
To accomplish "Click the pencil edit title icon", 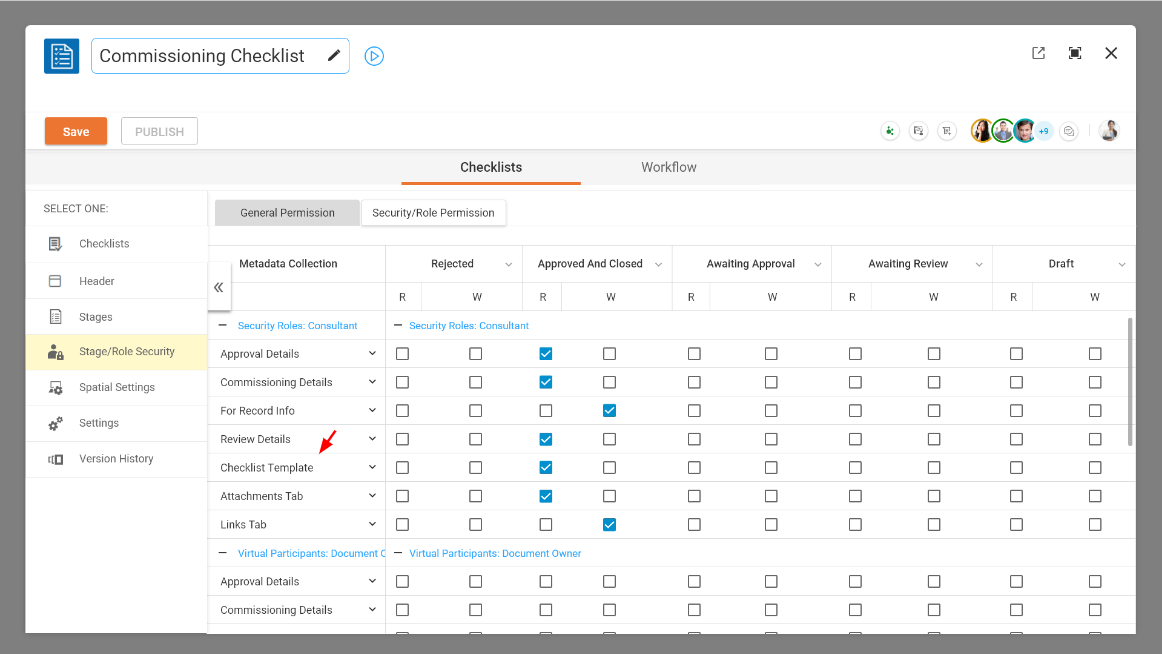I will pos(333,56).
